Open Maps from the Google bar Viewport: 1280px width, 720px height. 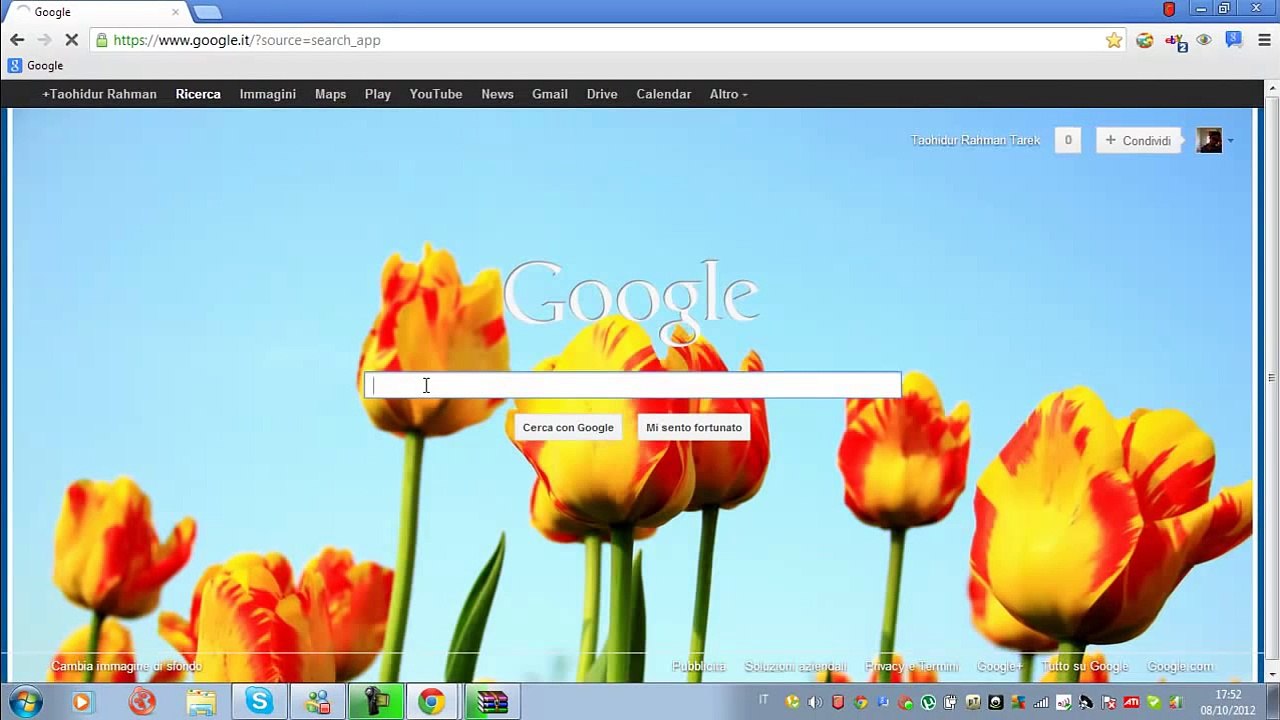pyautogui.click(x=330, y=94)
